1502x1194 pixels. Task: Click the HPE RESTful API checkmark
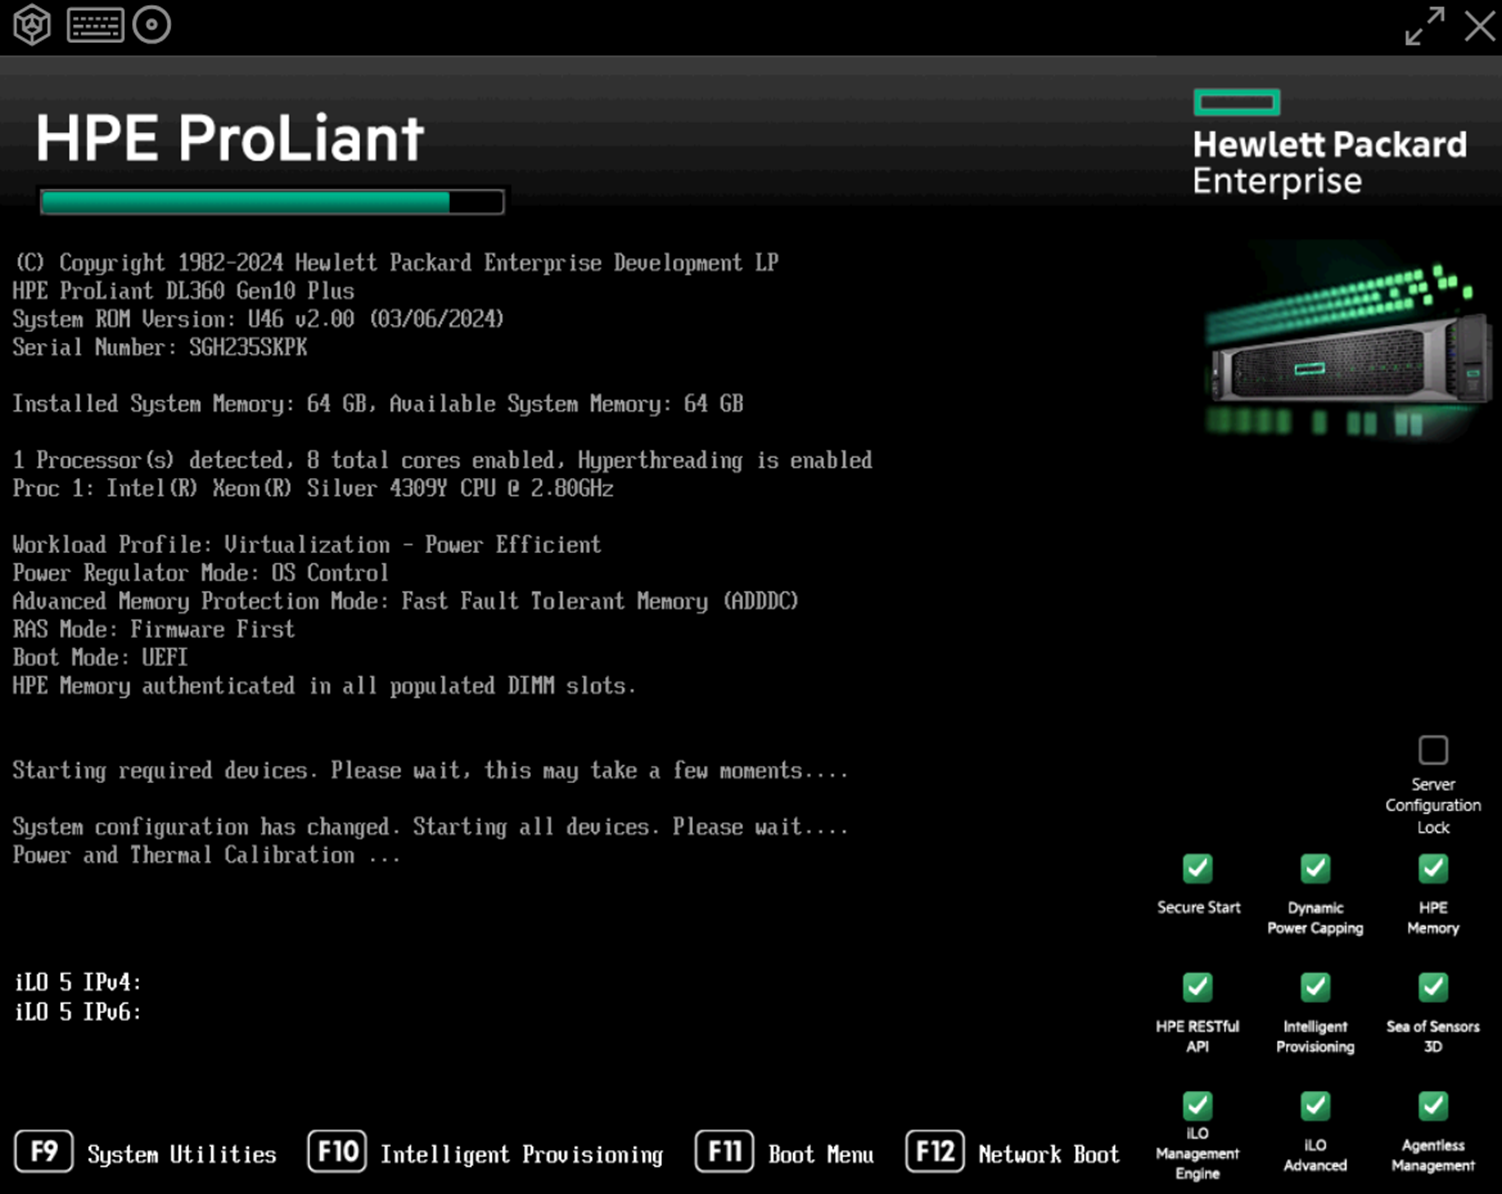(1197, 987)
